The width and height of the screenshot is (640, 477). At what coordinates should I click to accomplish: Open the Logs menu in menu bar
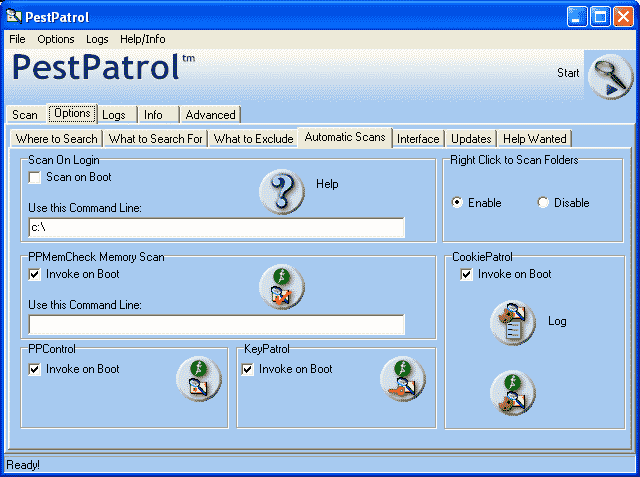tap(97, 39)
